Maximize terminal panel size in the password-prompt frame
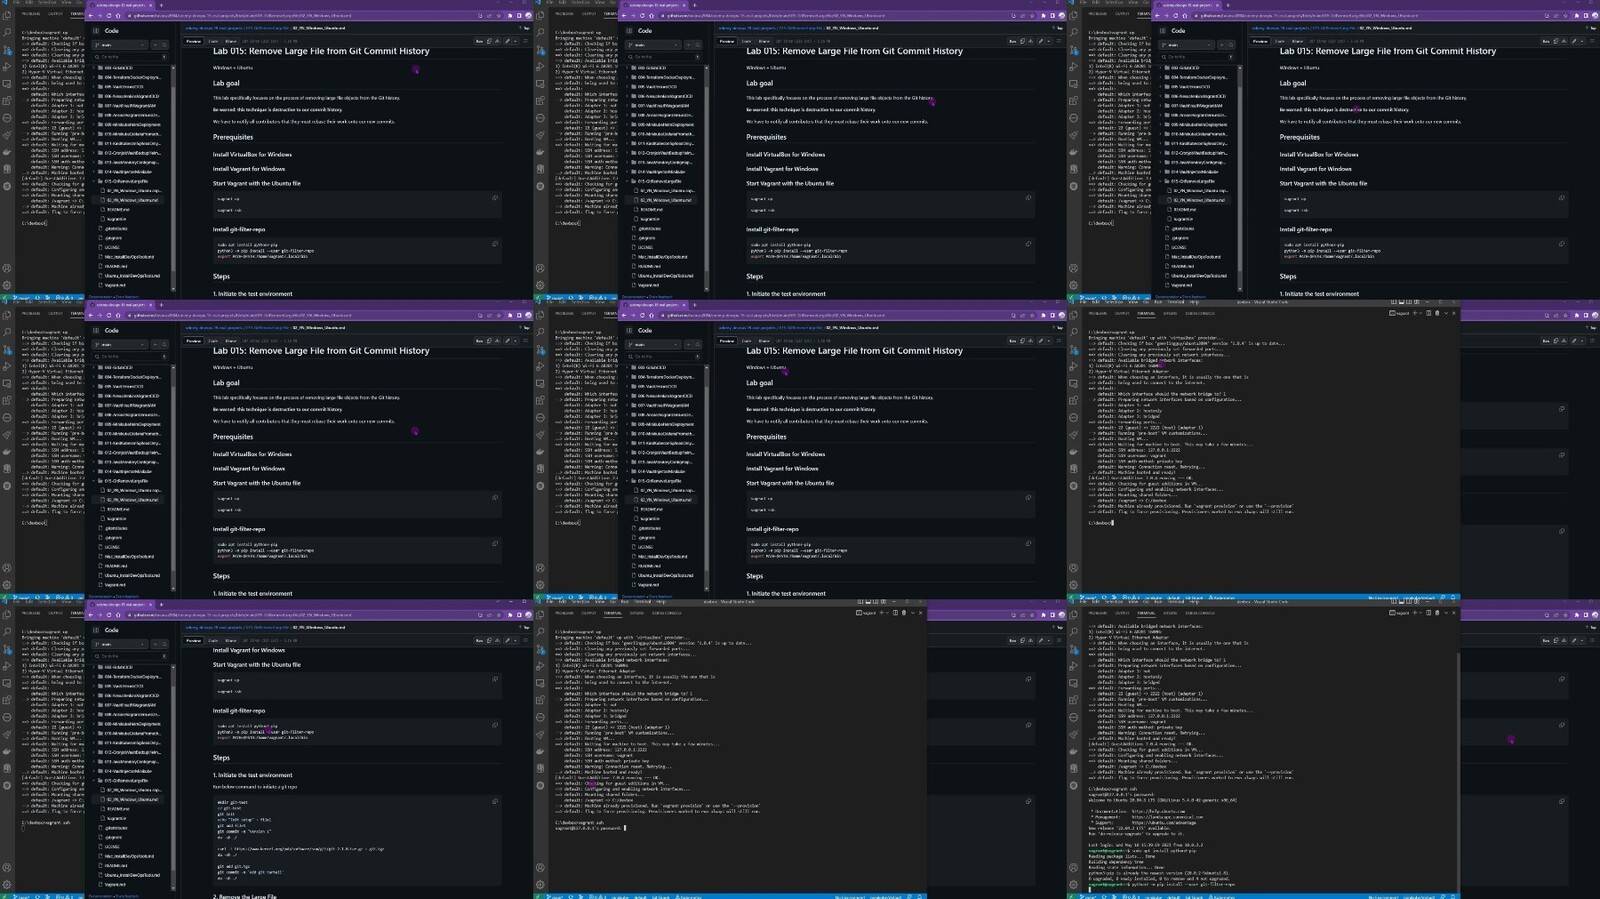Screen dimensions: 1600x899 point(913,613)
